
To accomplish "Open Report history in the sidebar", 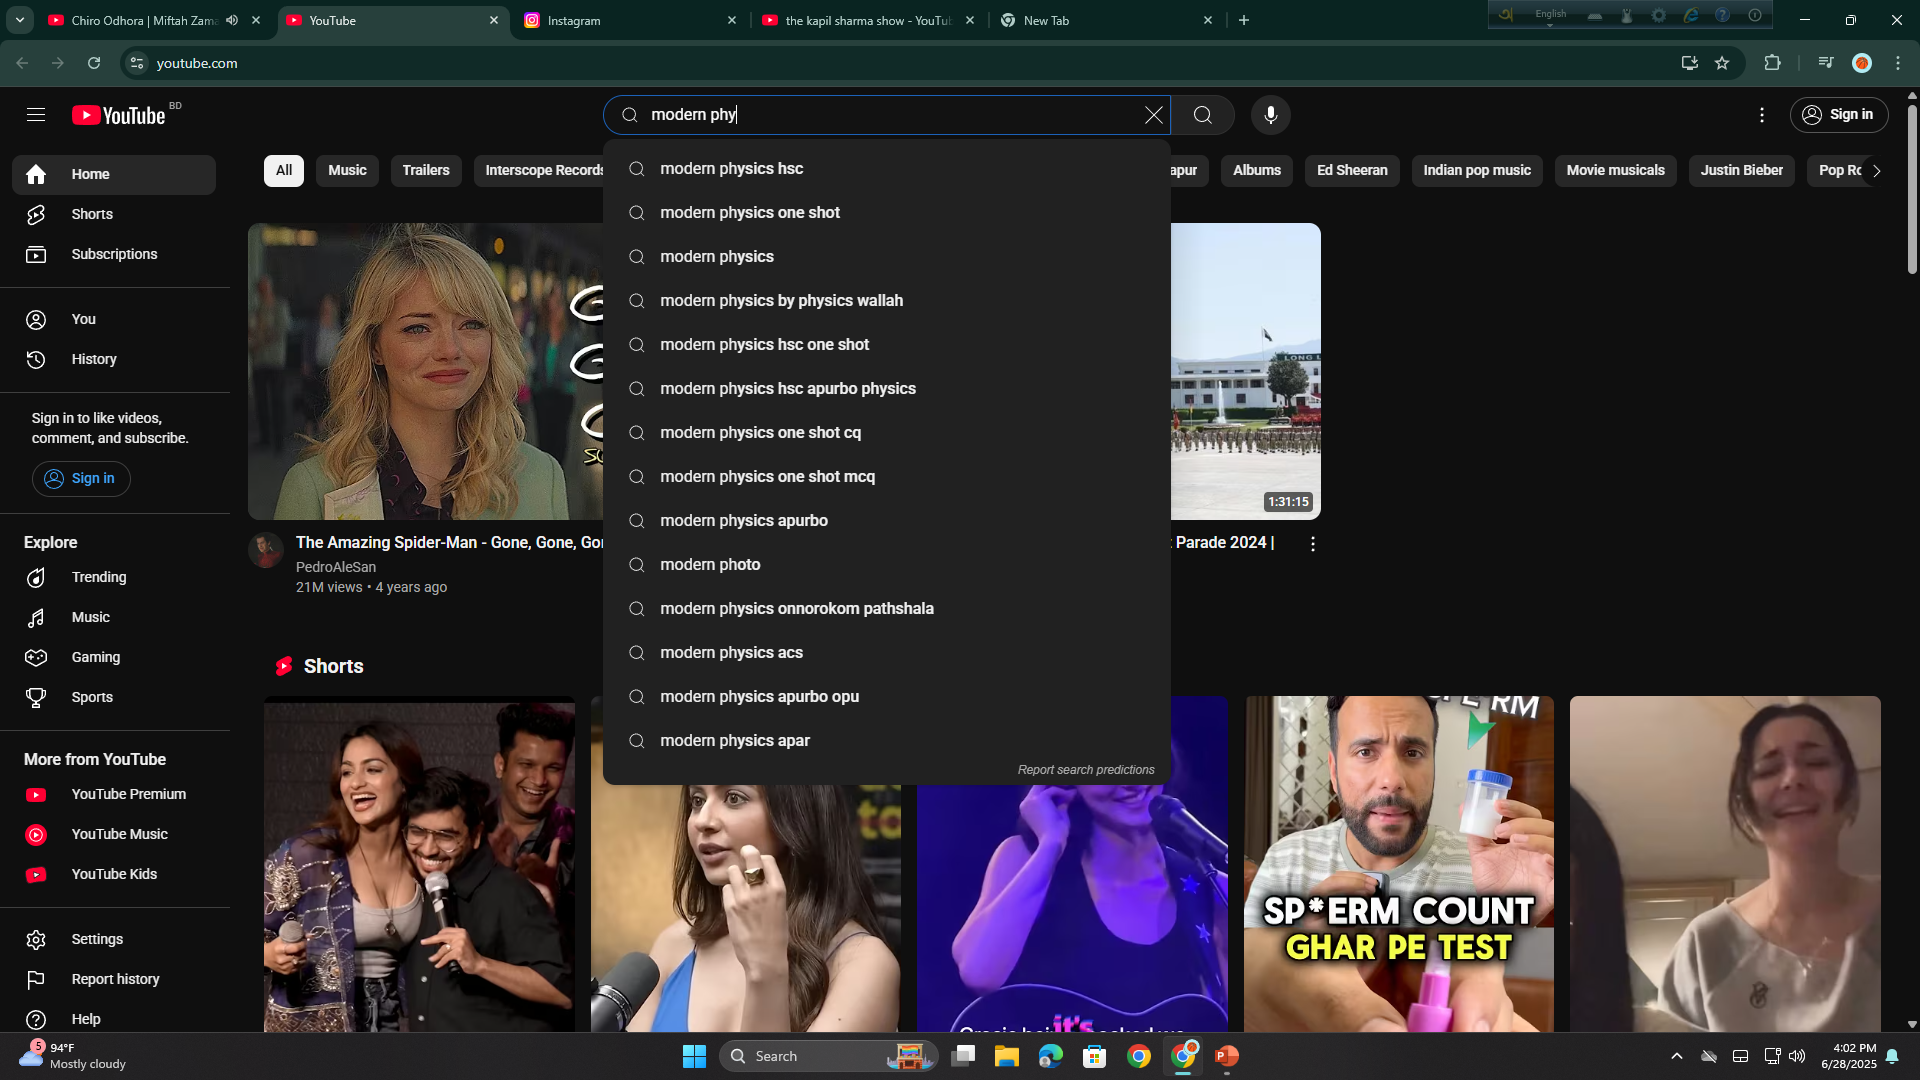I will click(x=114, y=979).
